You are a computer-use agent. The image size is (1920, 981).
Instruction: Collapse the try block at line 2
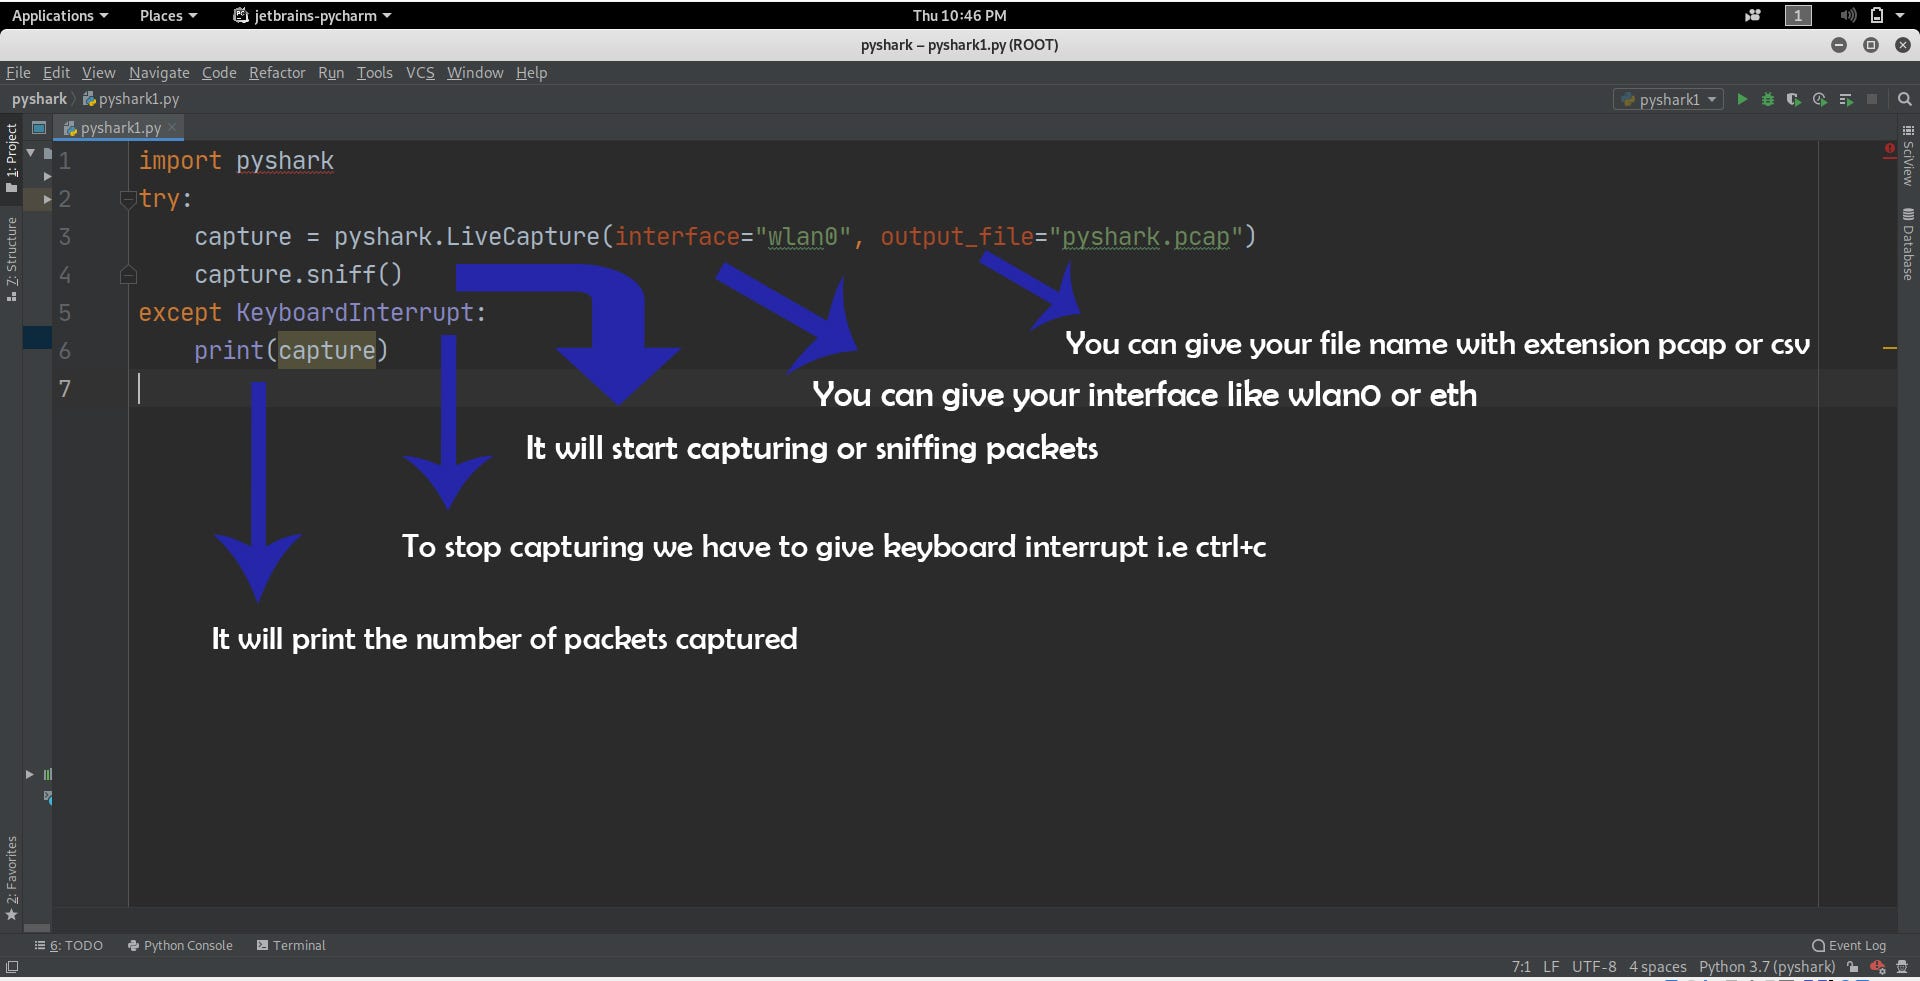click(x=127, y=198)
